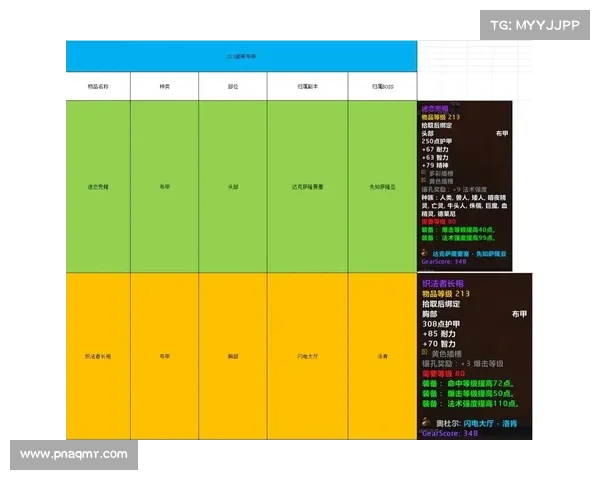The width and height of the screenshot is (600, 480).
Task: Select the green 达克萨隆要塞 dungeon cell
Action: 307,186
